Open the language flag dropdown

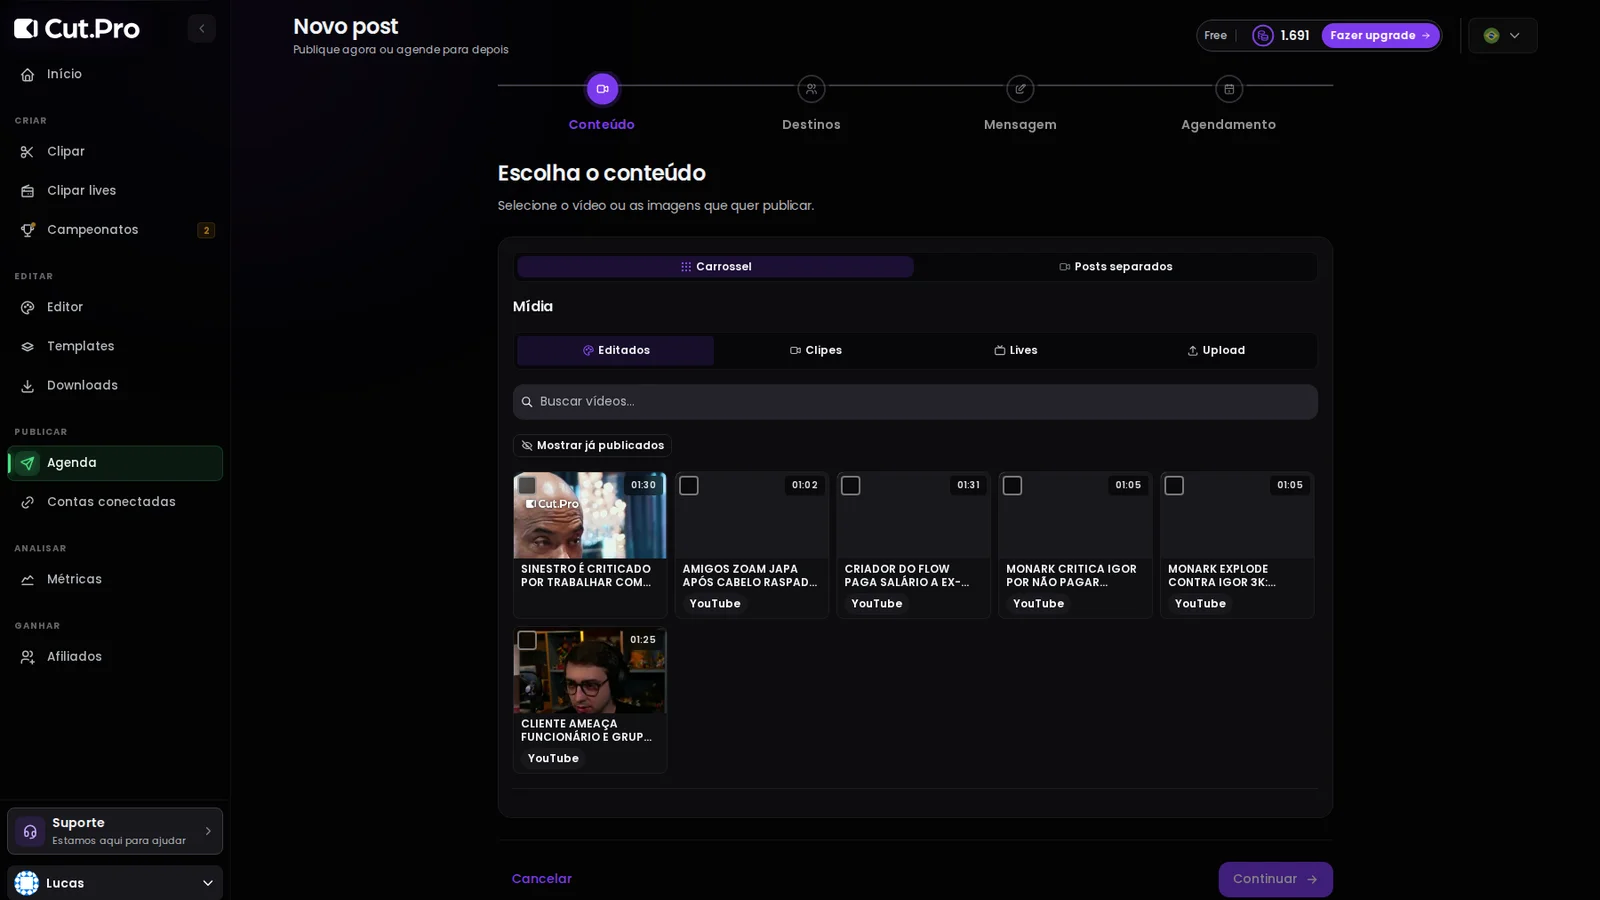tap(1503, 36)
